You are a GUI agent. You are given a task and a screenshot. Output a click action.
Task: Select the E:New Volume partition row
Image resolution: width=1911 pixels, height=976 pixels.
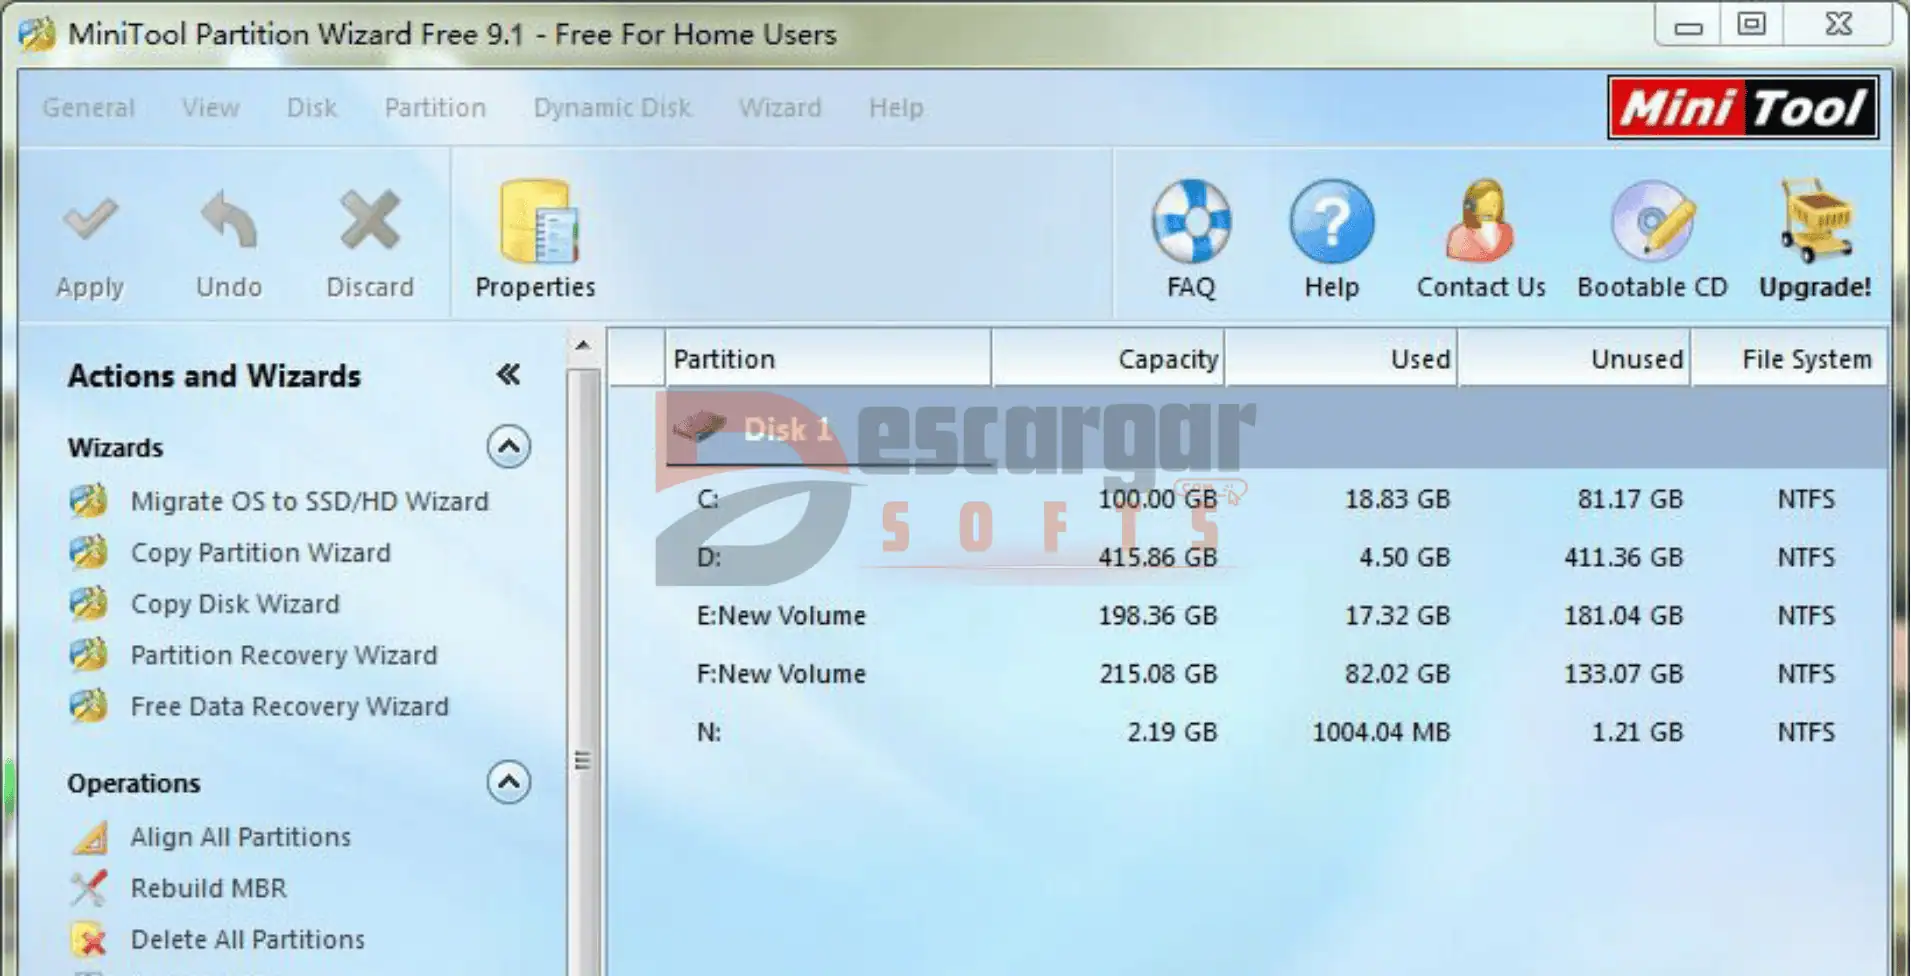[781, 615]
